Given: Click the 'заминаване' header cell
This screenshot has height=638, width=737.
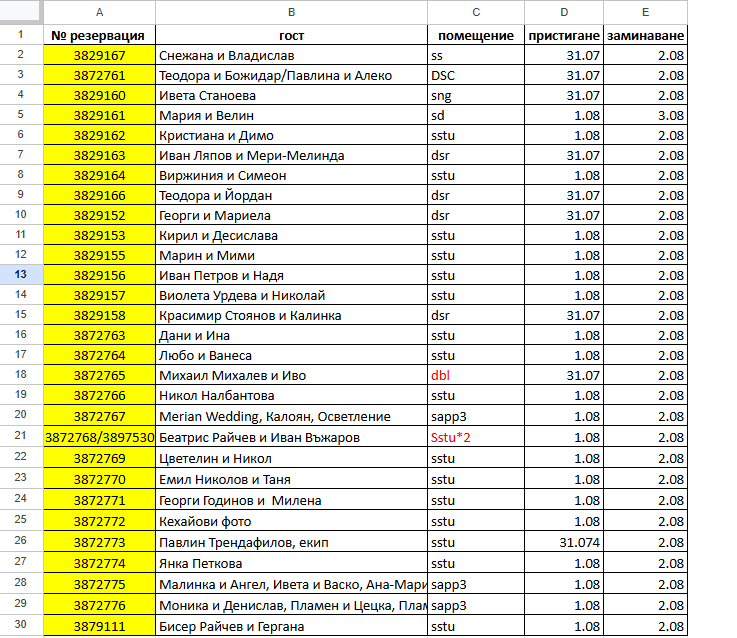Looking at the screenshot, I should [x=645, y=35].
